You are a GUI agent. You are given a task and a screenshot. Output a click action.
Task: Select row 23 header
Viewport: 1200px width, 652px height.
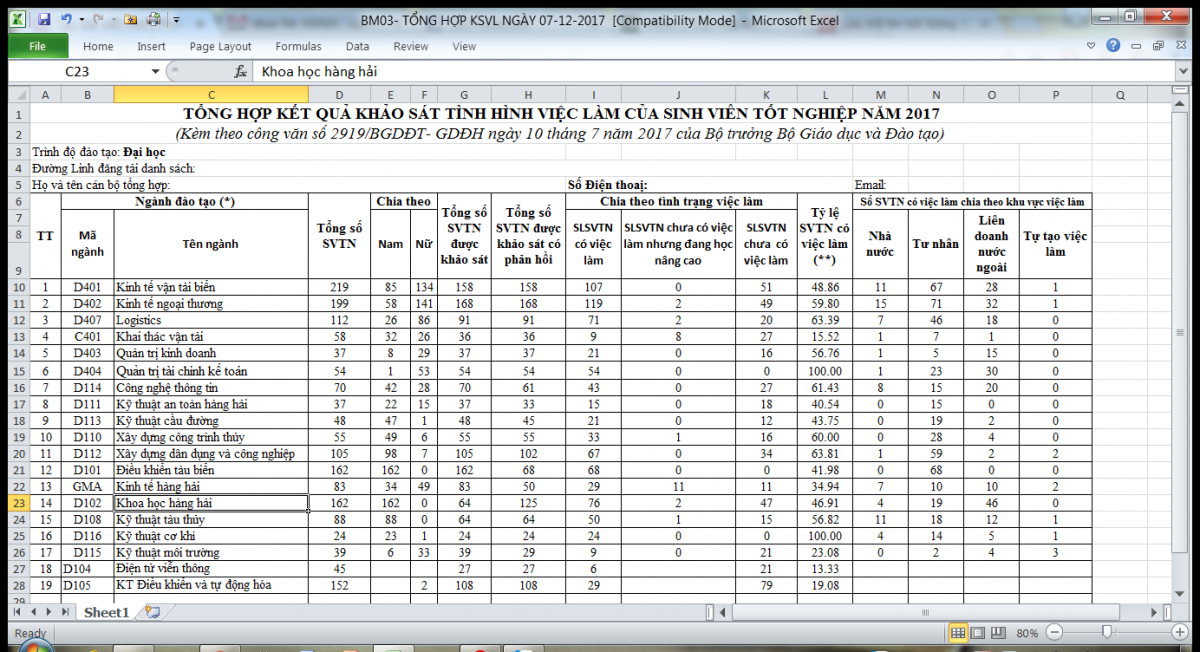(x=19, y=503)
